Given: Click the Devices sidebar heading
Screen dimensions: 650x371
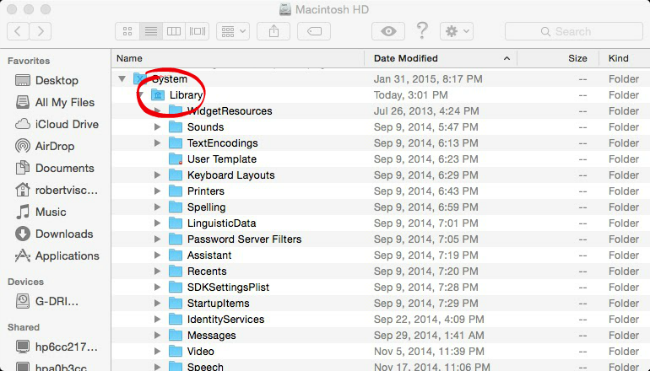Looking at the screenshot, I should pos(25,282).
